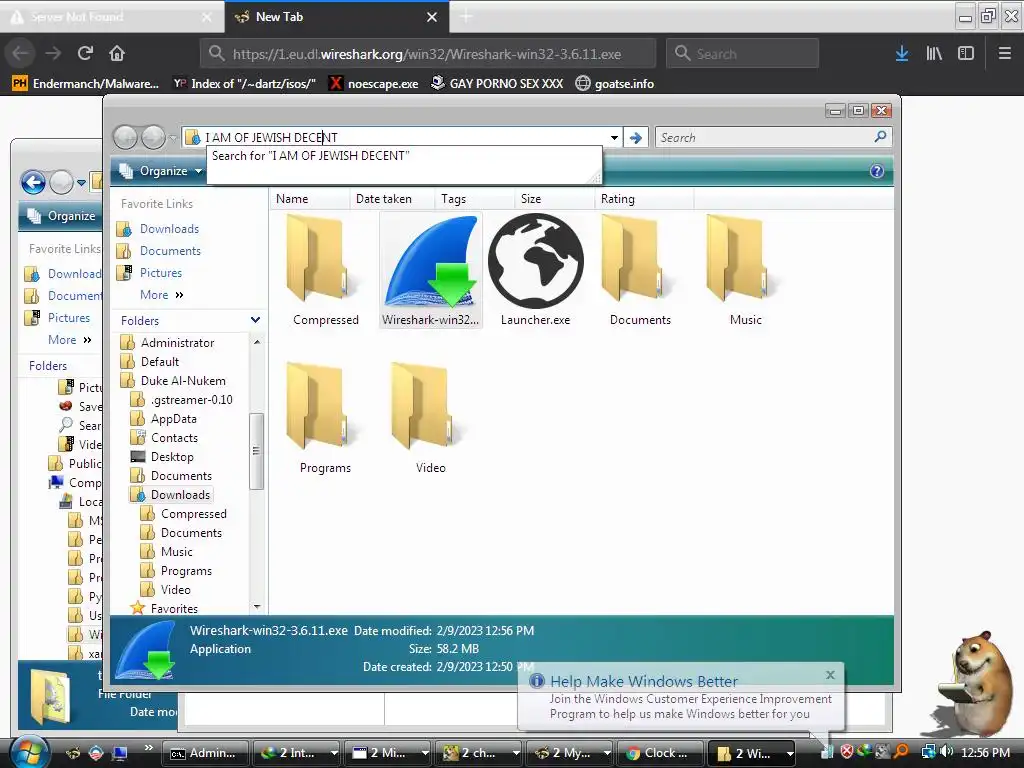Click the browser home icon

pyautogui.click(x=117, y=53)
